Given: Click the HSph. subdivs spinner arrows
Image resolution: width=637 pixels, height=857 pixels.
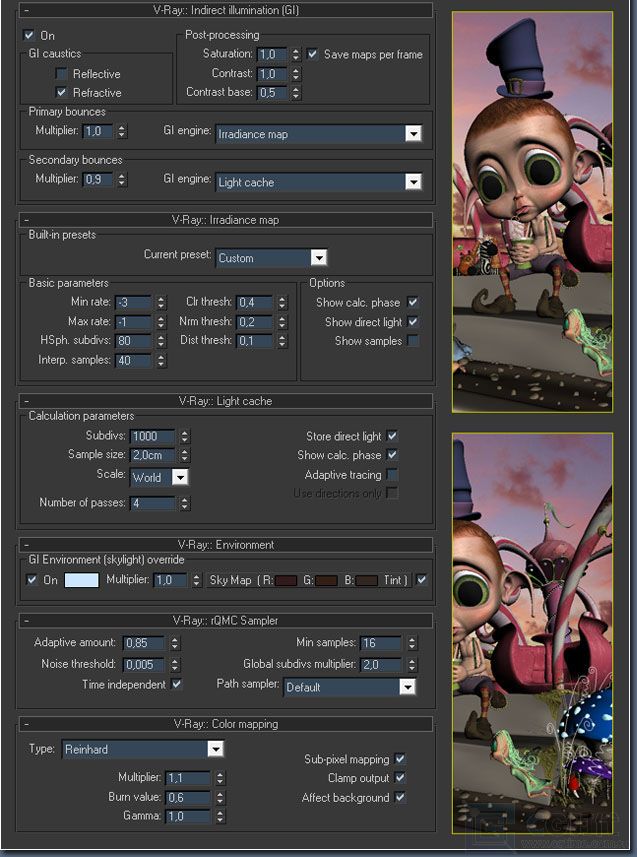Looking at the screenshot, I should (x=161, y=341).
